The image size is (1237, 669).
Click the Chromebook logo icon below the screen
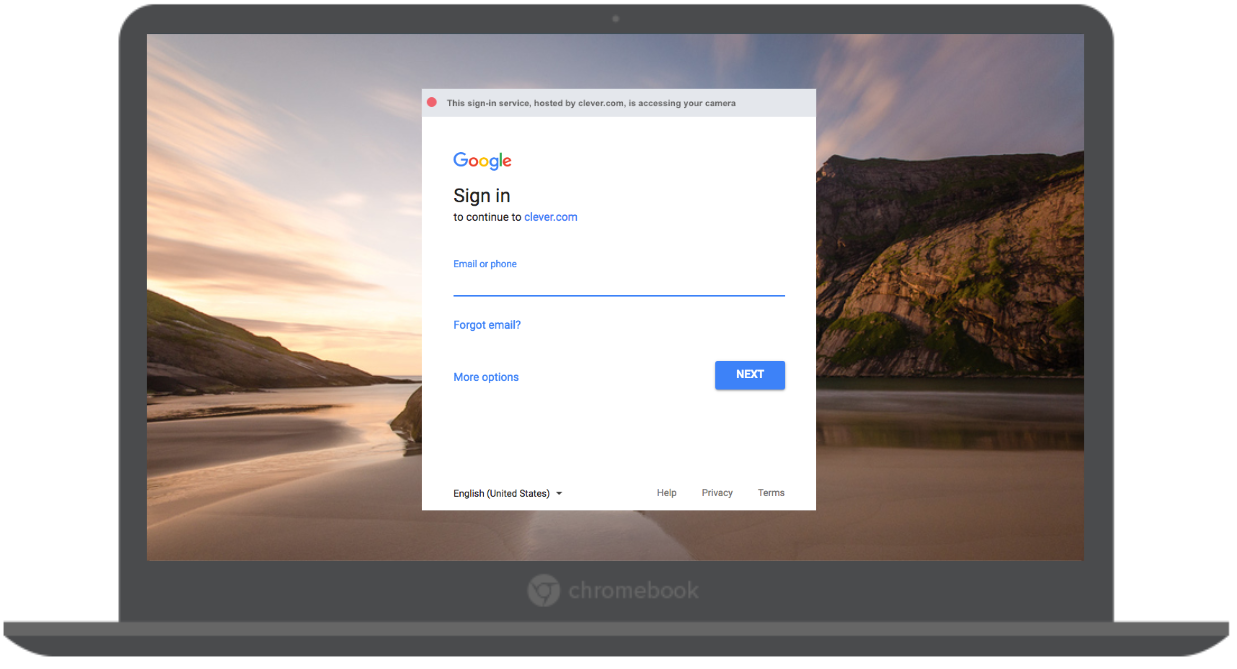(x=543, y=590)
